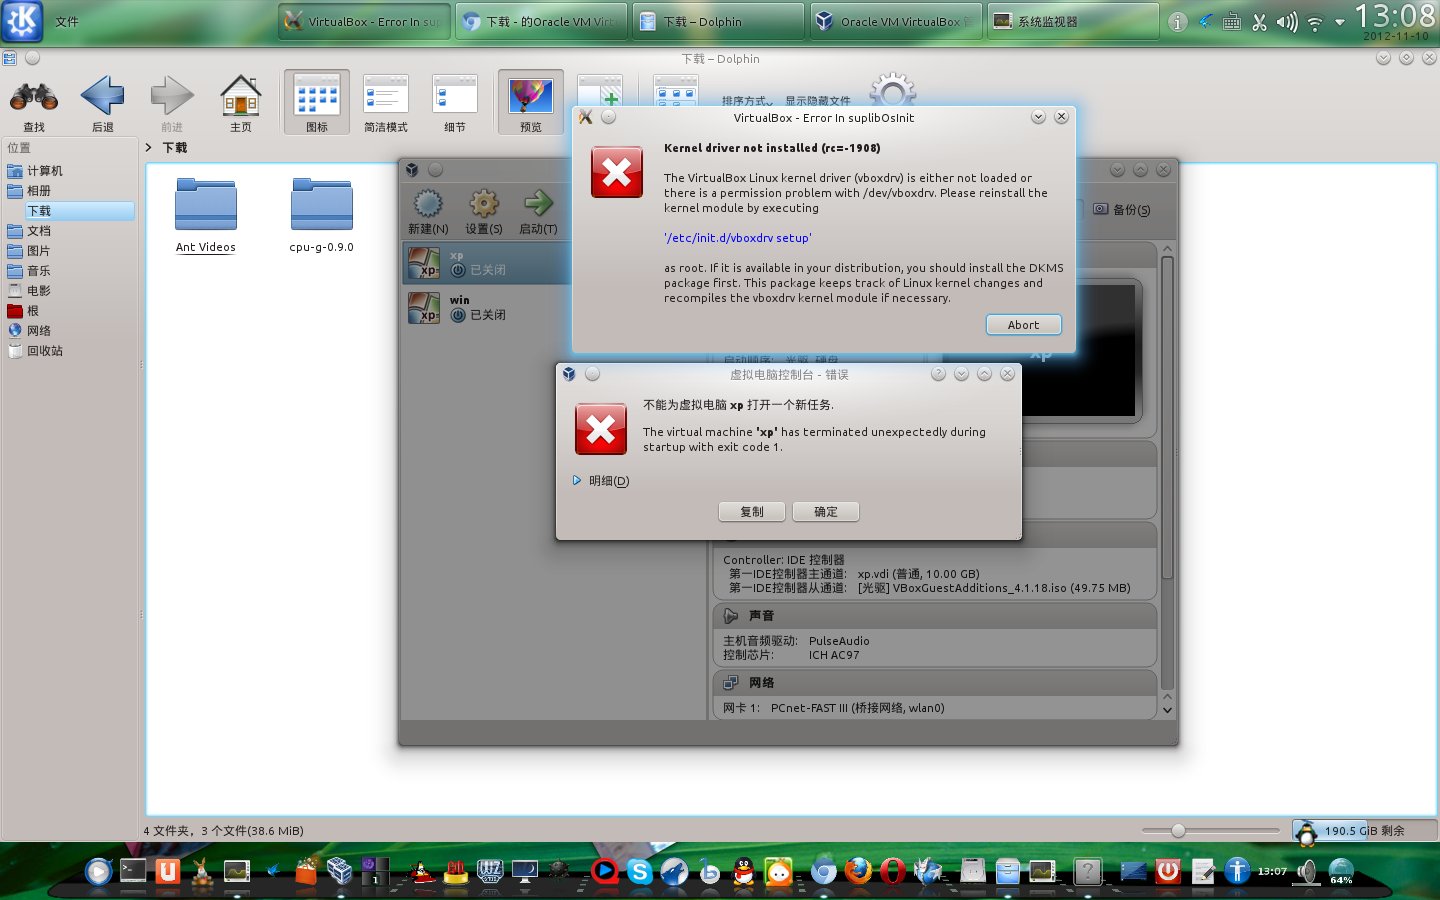Screen dimensions: 1440x900
Task: Click the breadcrumb arrow before 下载
Action: [x=149, y=147]
